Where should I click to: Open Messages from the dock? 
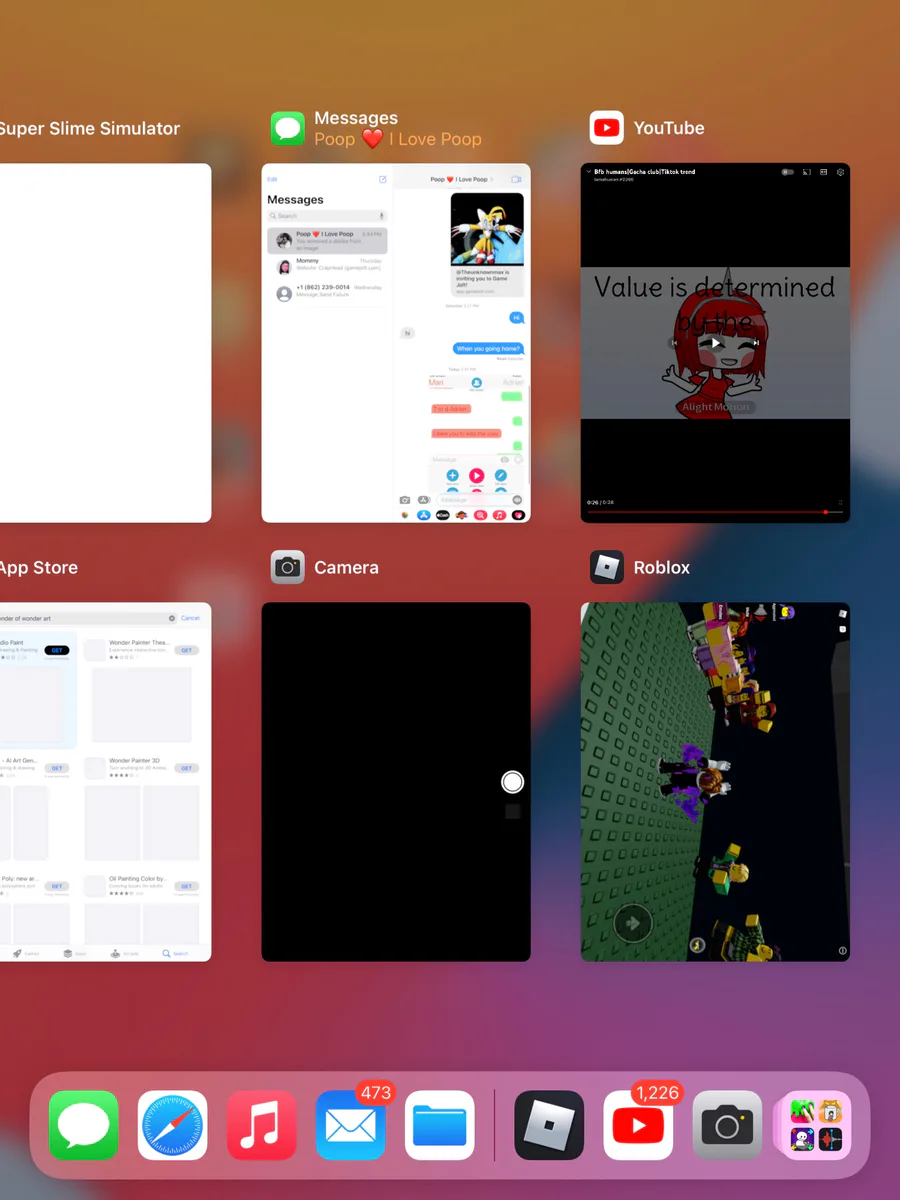point(84,1125)
